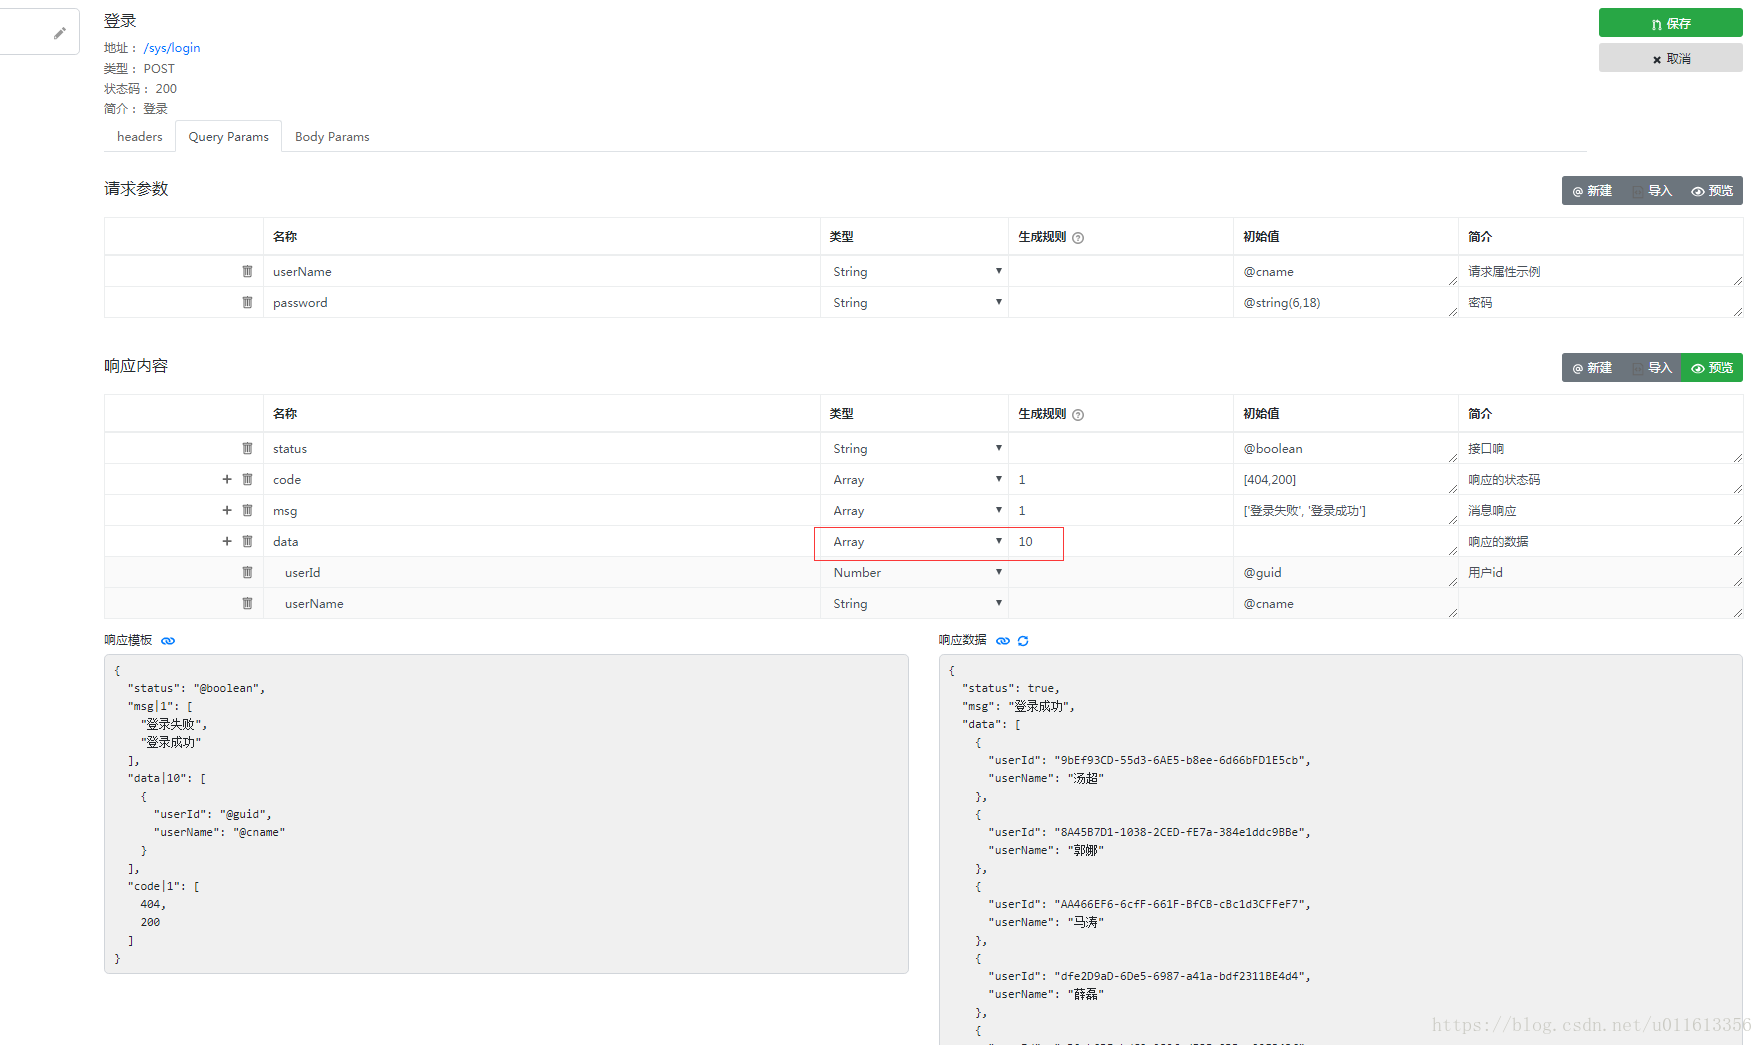This screenshot has height=1045, width=1763.
Task: Click the POST request type text
Action: click(x=159, y=69)
